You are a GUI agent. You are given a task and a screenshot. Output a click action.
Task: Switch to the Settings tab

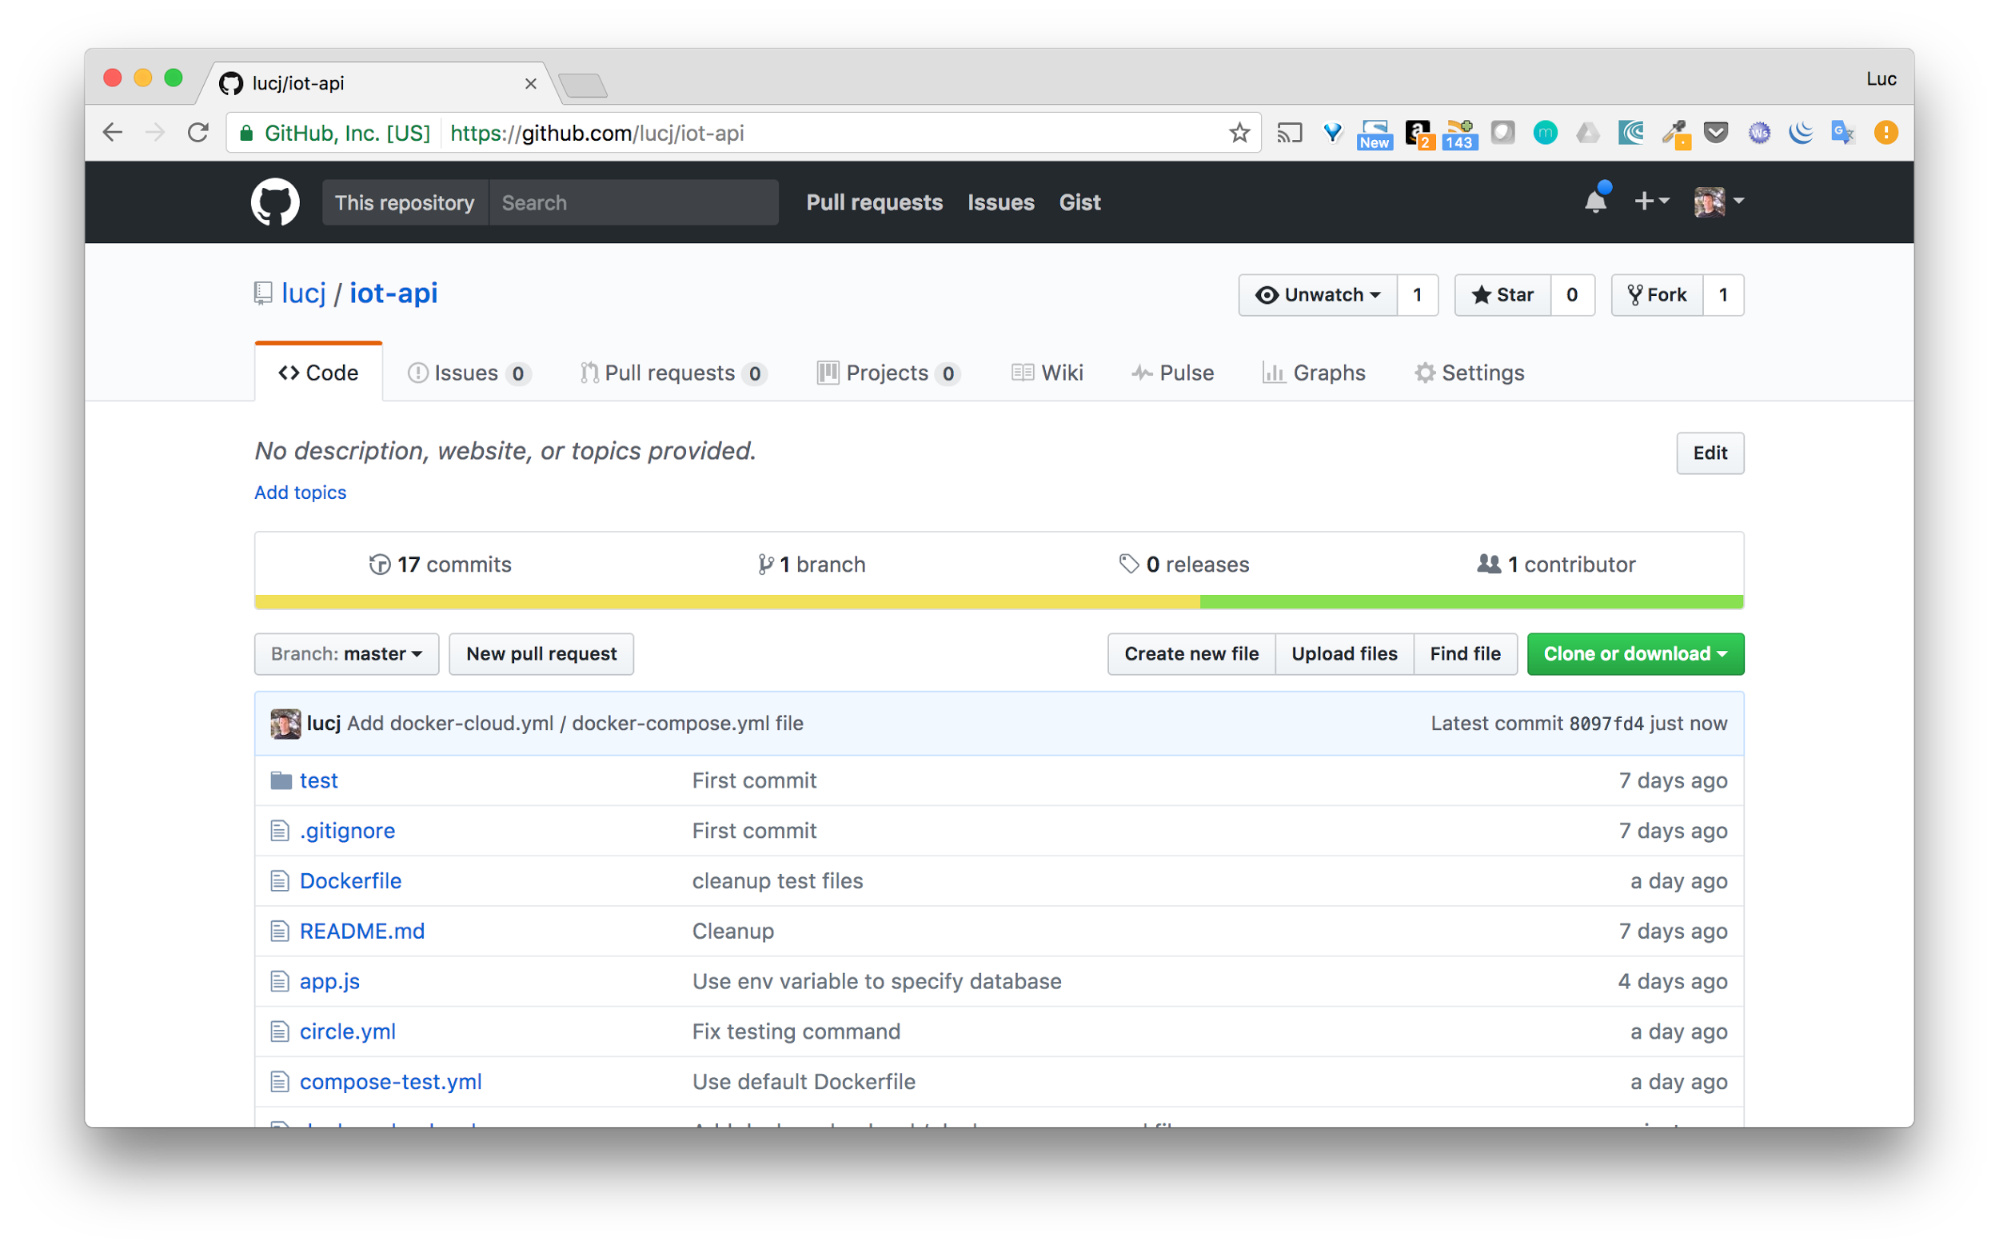pos(1468,372)
